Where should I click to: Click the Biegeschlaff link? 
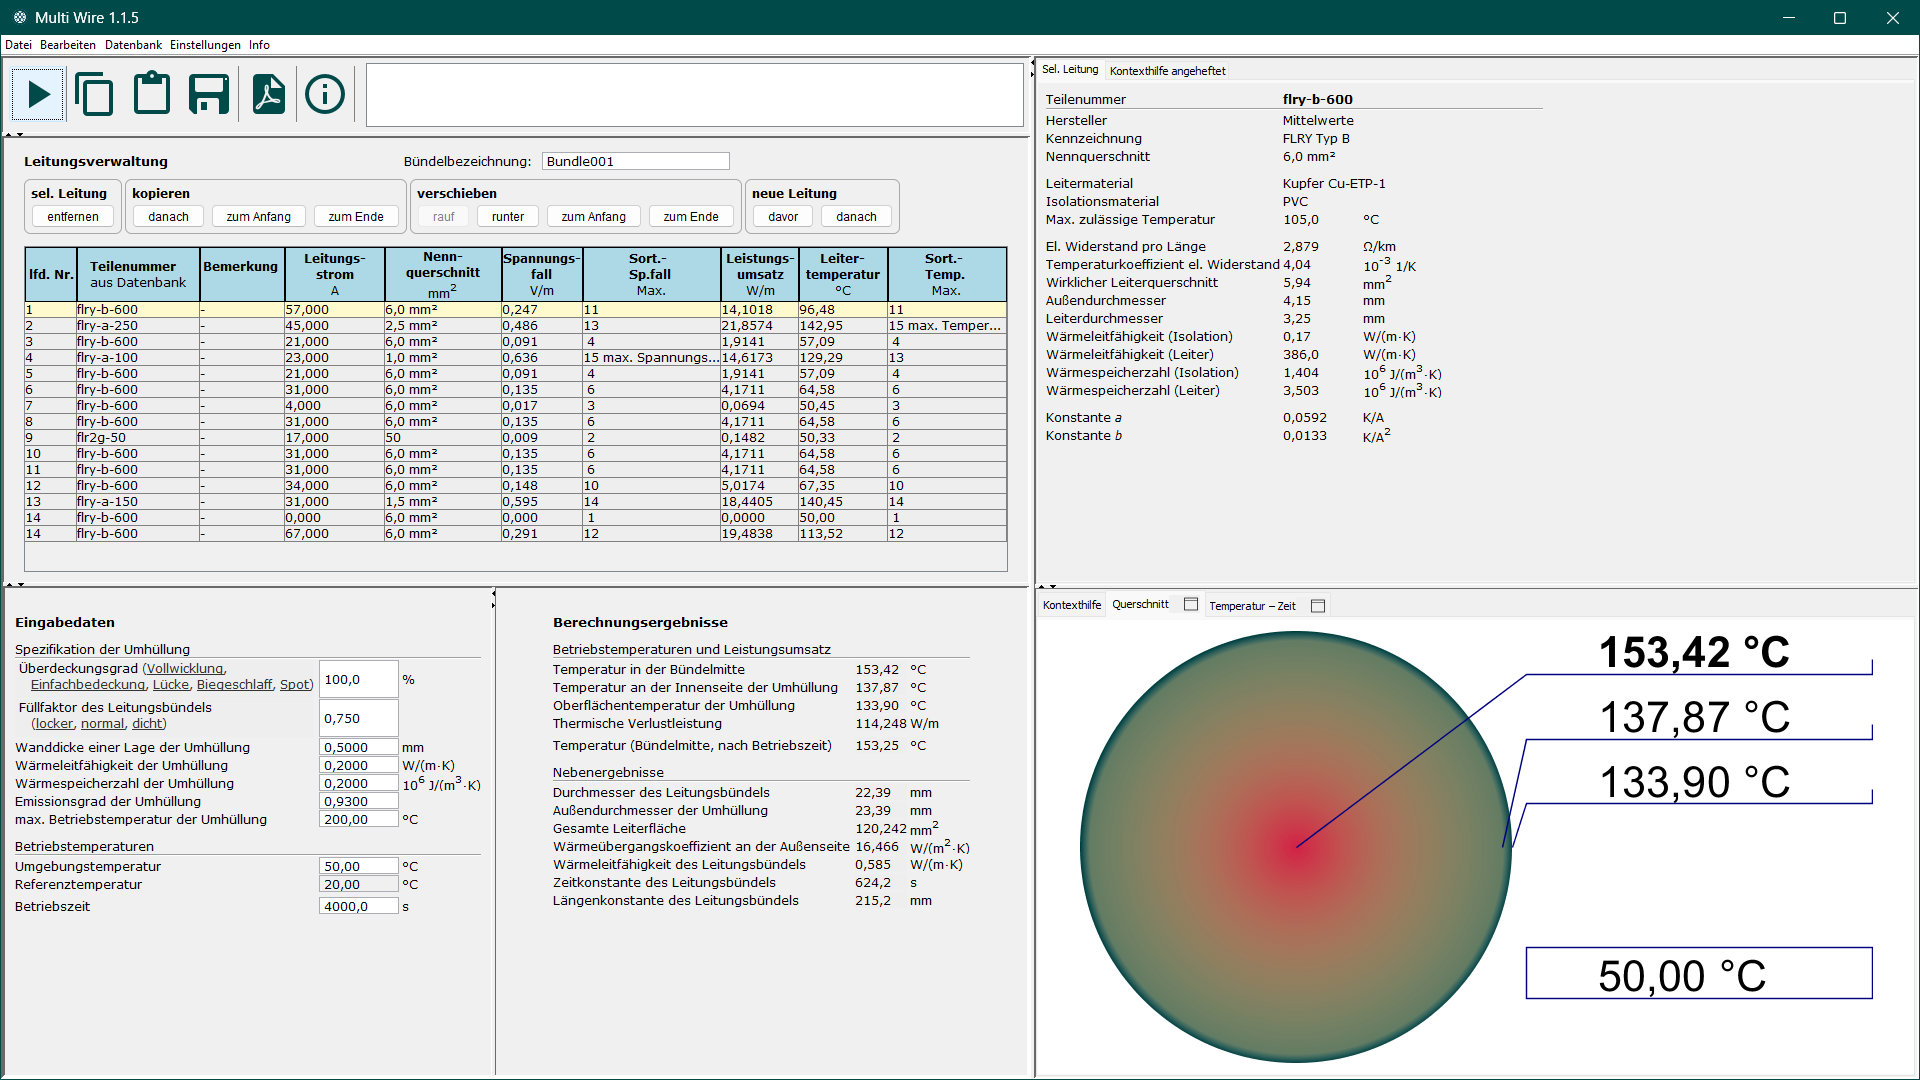click(x=234, y=684)
